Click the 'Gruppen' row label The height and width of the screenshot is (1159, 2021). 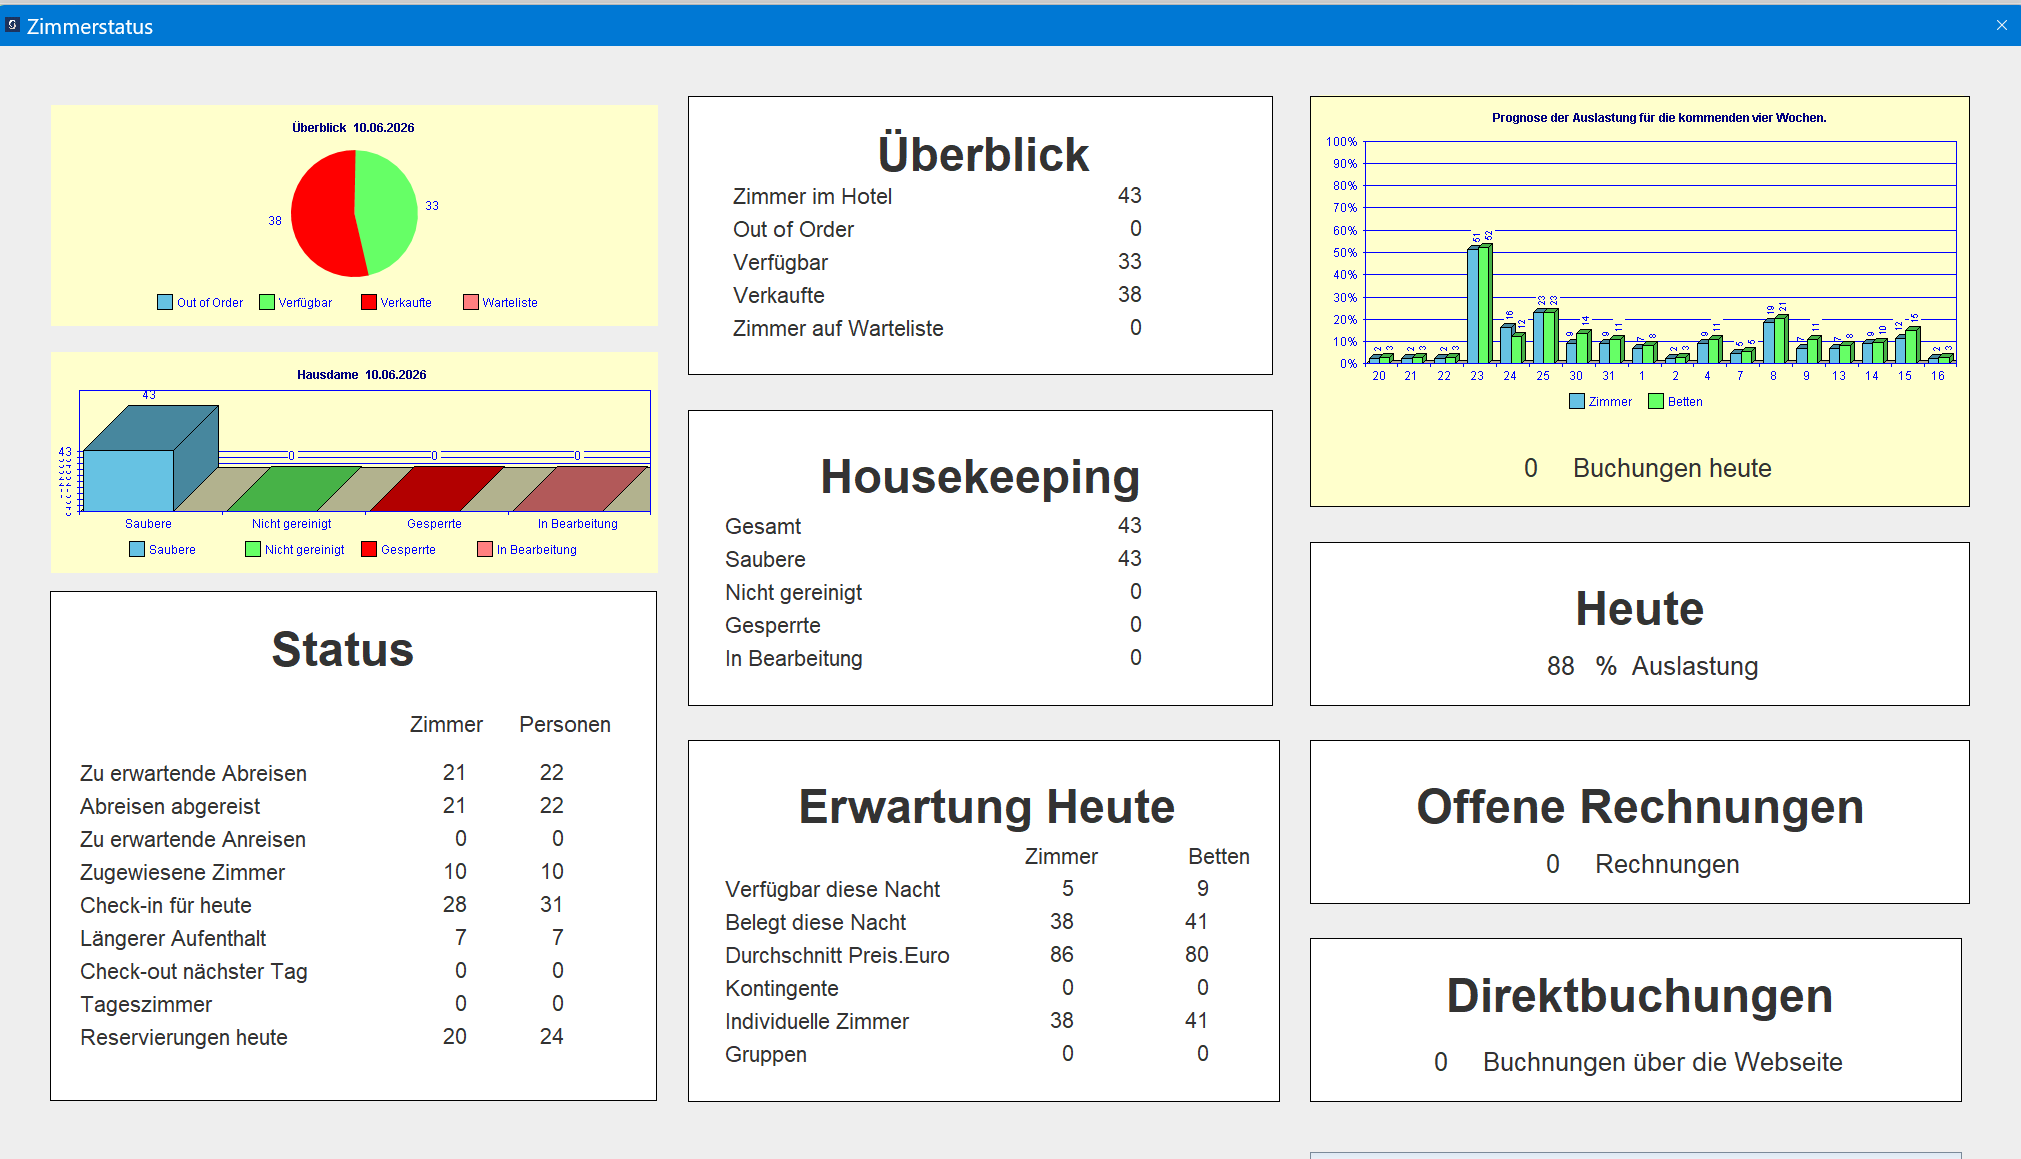pos(765,1054)
